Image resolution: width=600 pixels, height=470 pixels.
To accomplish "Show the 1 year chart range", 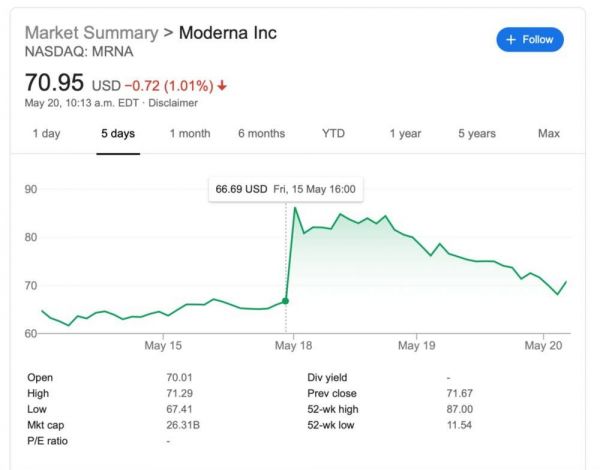I will tap(405, 133).
